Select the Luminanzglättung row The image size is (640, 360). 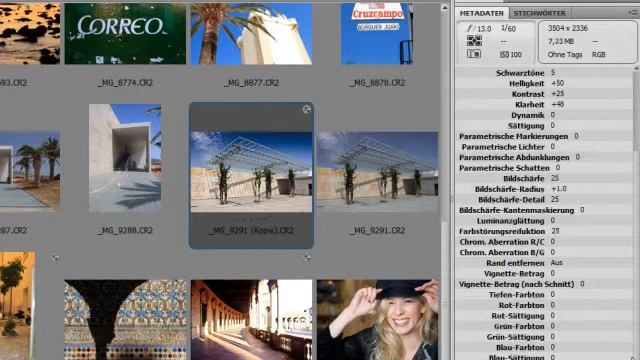point(544,221)
